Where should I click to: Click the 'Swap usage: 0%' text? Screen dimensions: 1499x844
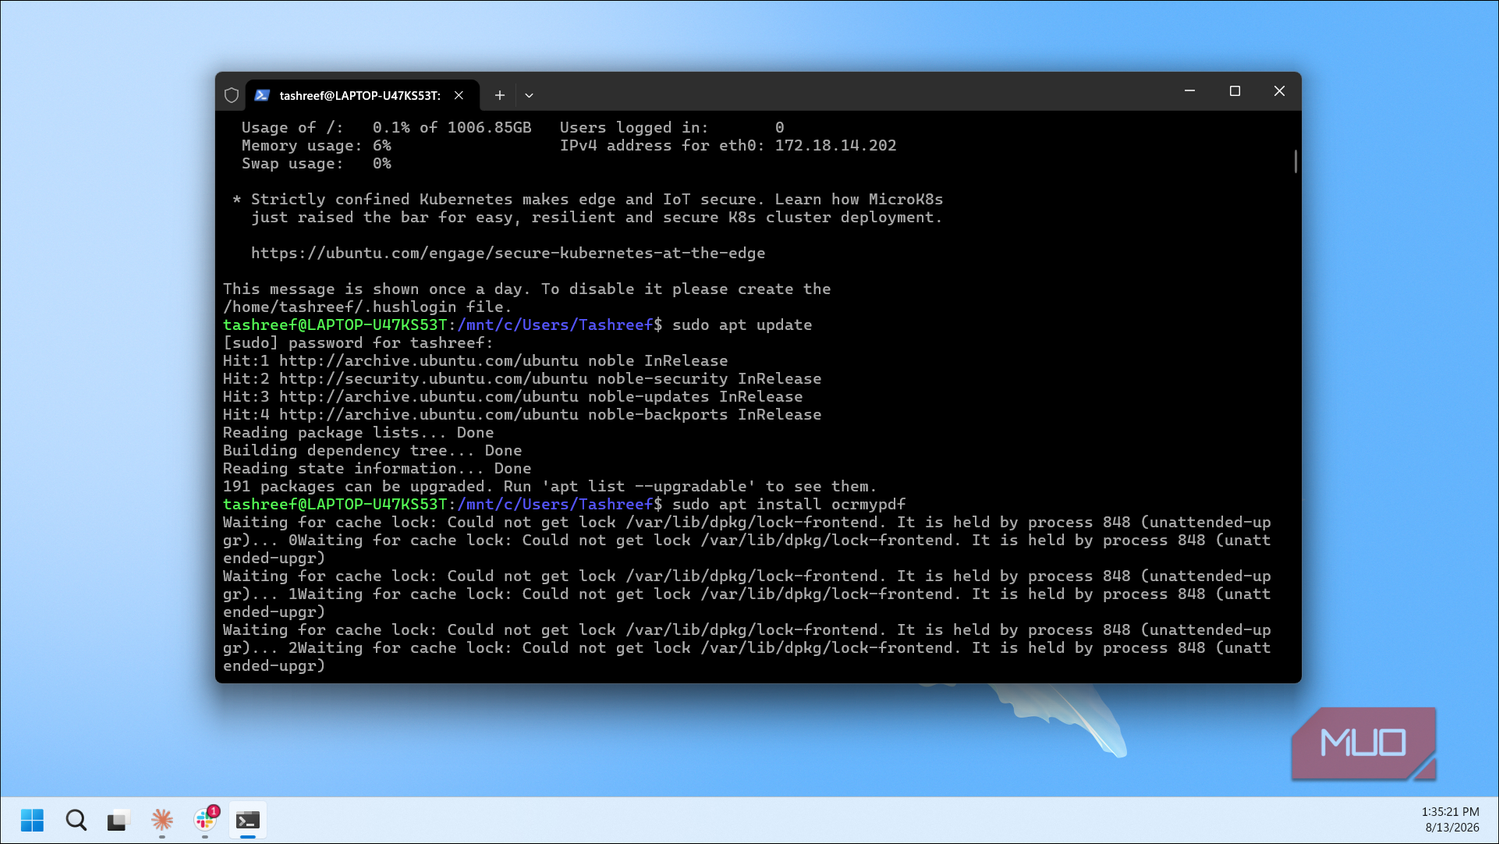(x=316, y=164)
